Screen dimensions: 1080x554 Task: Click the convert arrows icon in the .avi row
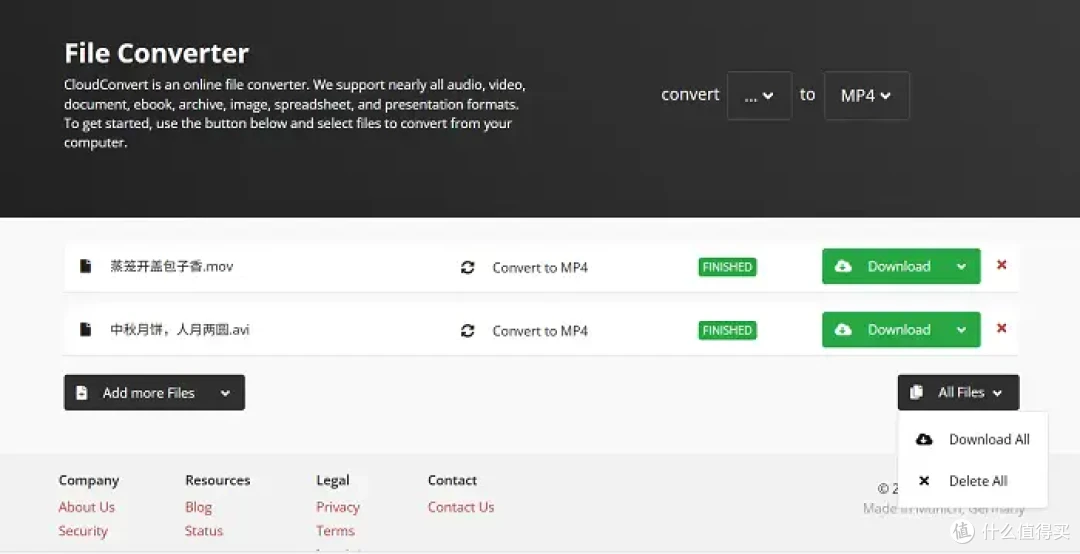coord(468,331)
